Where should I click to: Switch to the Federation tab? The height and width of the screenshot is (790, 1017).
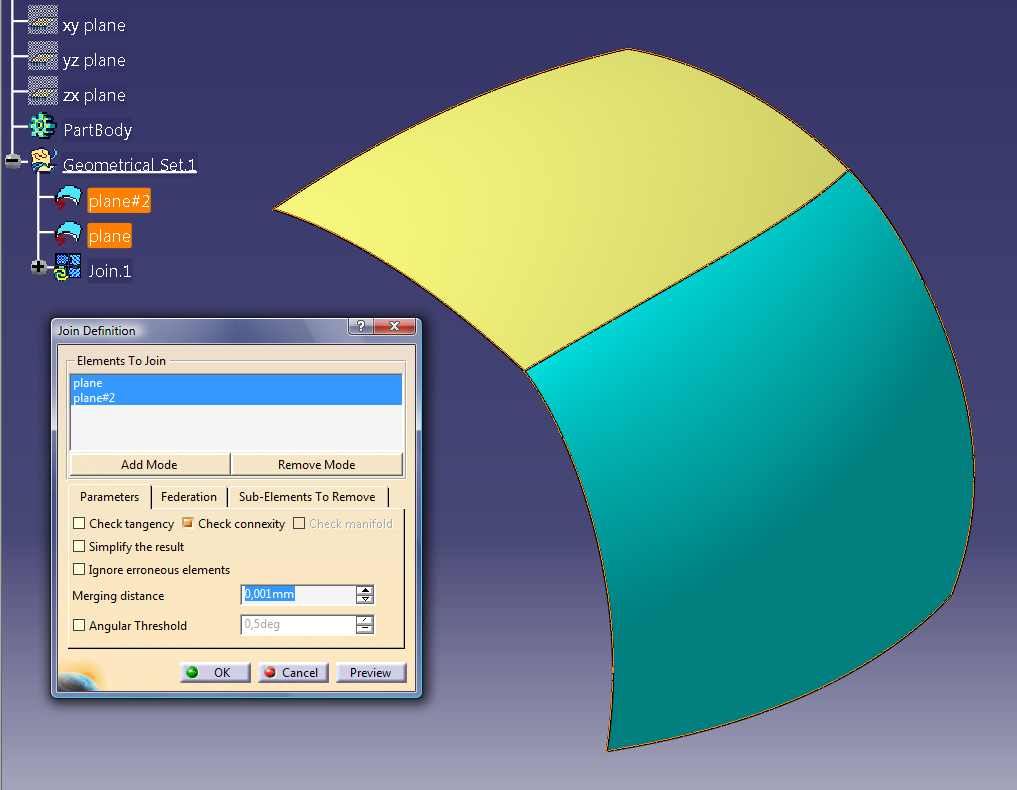click(189, 497)
